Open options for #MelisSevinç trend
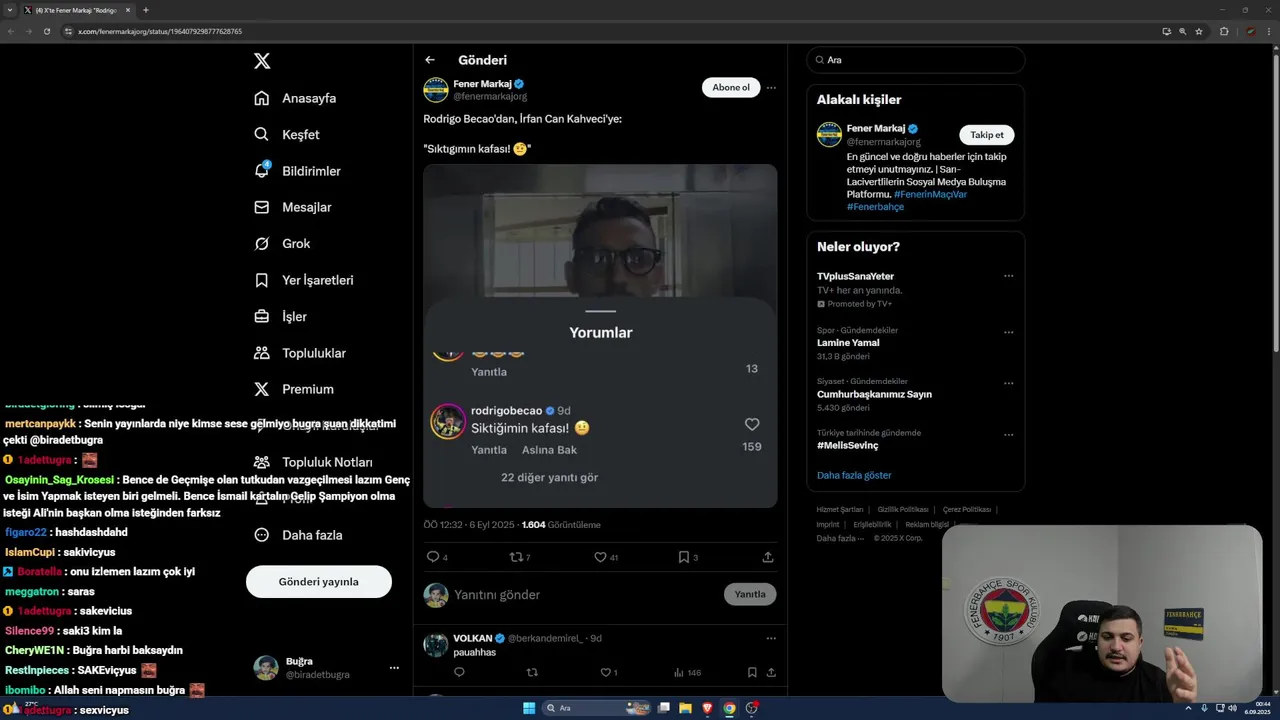The width and height of the screenshot is (1280, 720). (x=1008, y=435)
